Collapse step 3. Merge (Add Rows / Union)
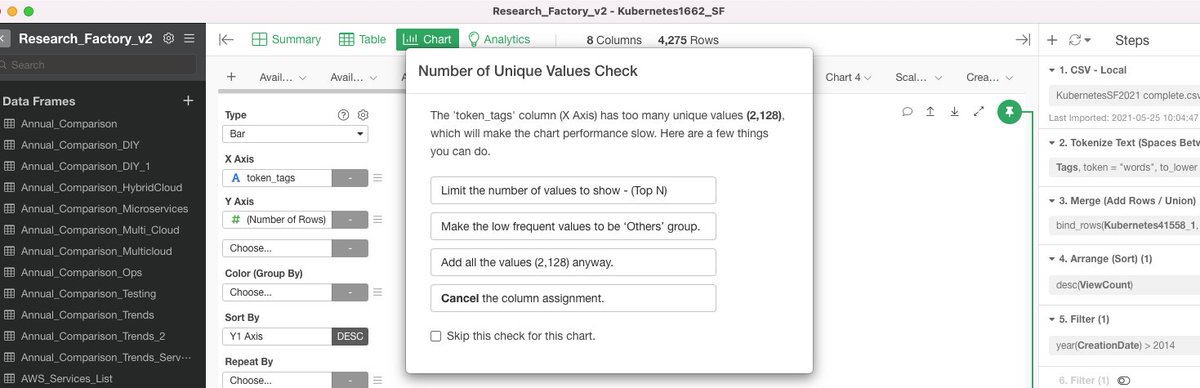This screenshot has height=388, width=1200. point(1051,202)
